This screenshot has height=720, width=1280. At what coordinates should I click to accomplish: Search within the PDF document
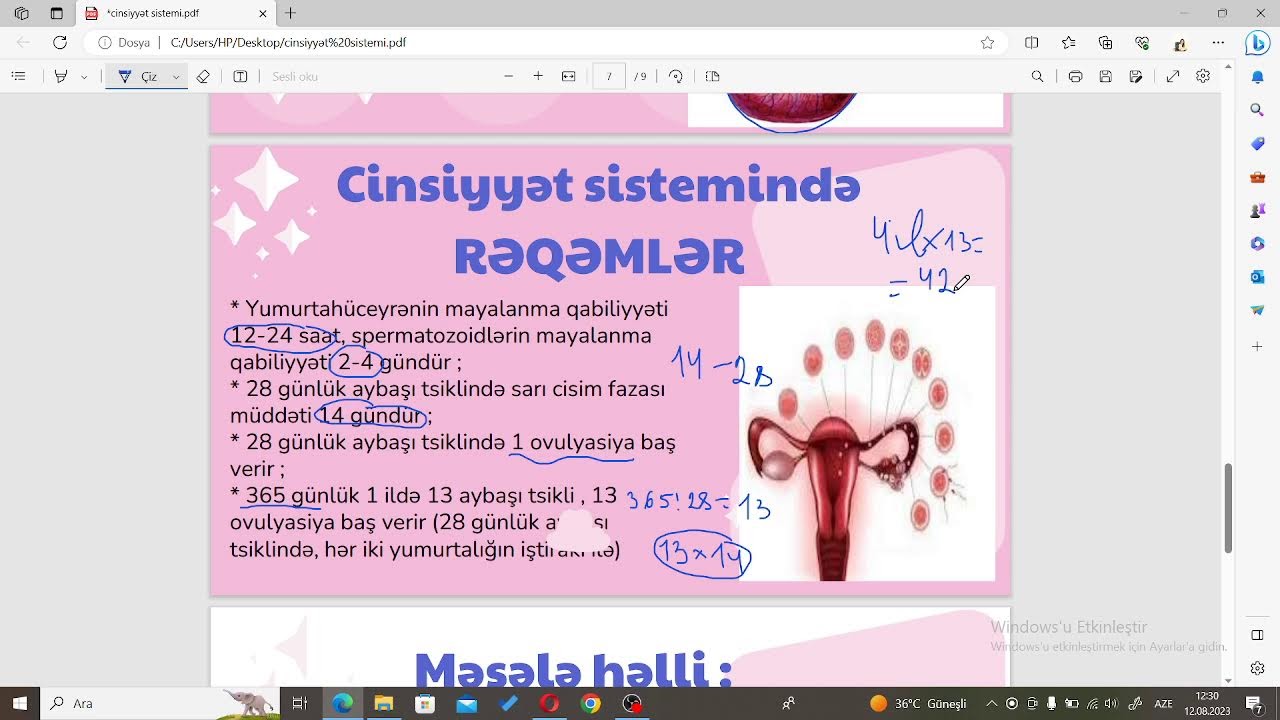click(x=1037, y=76)
